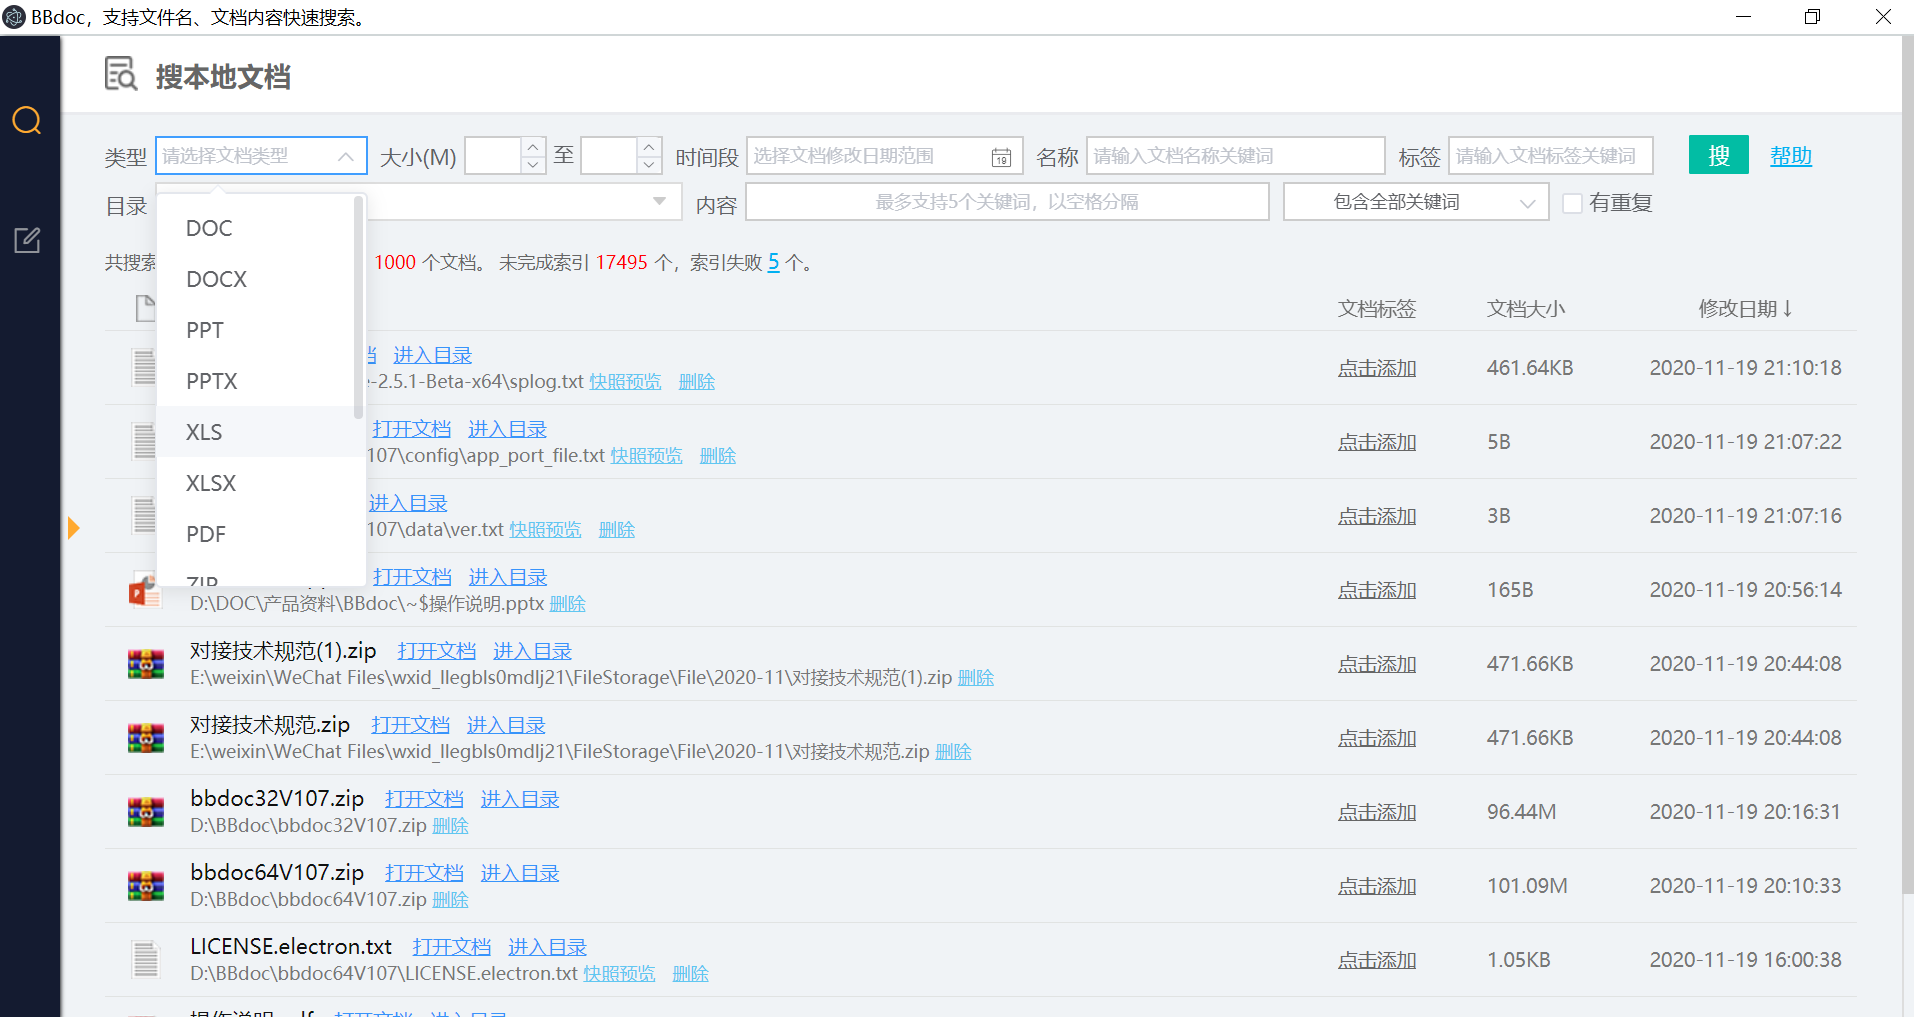
Task: Open the search view from the sidebar magnifier icon
Action: pos(27,121)
